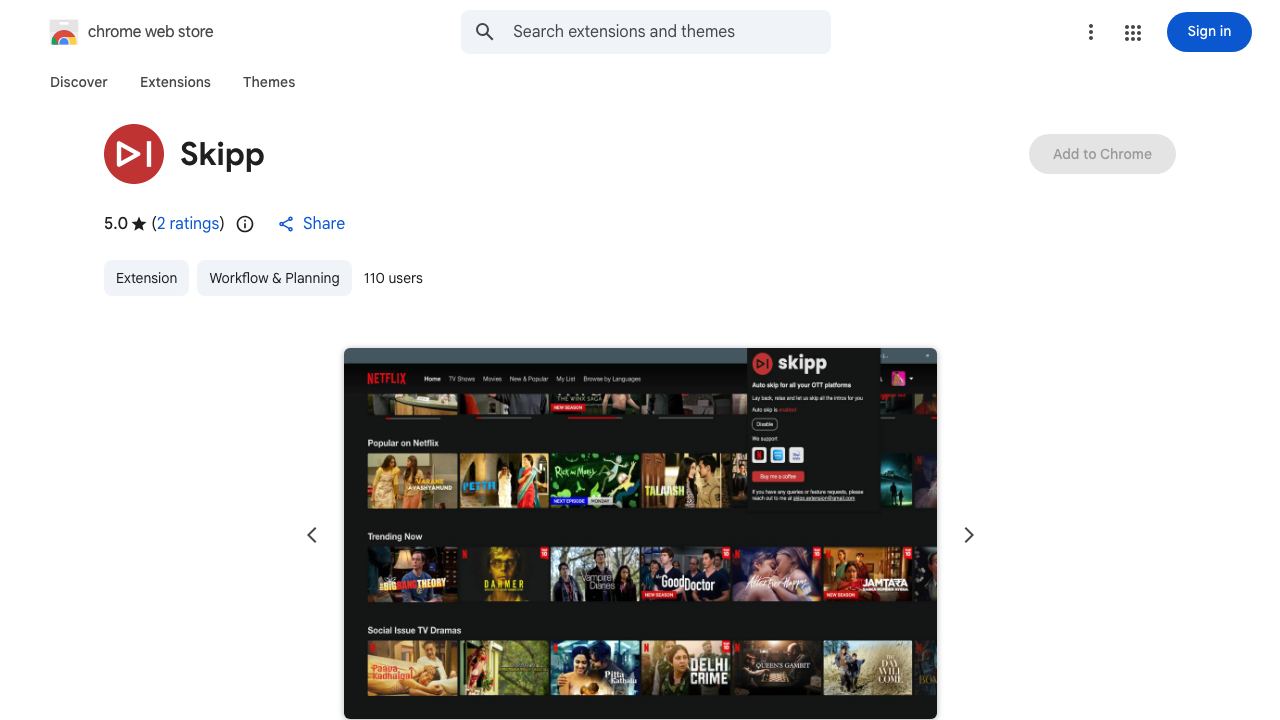The width and height of the screenshot is (1280, 720).
Task: Open the 2 ratings link
Action: click(x=188, y=224)
